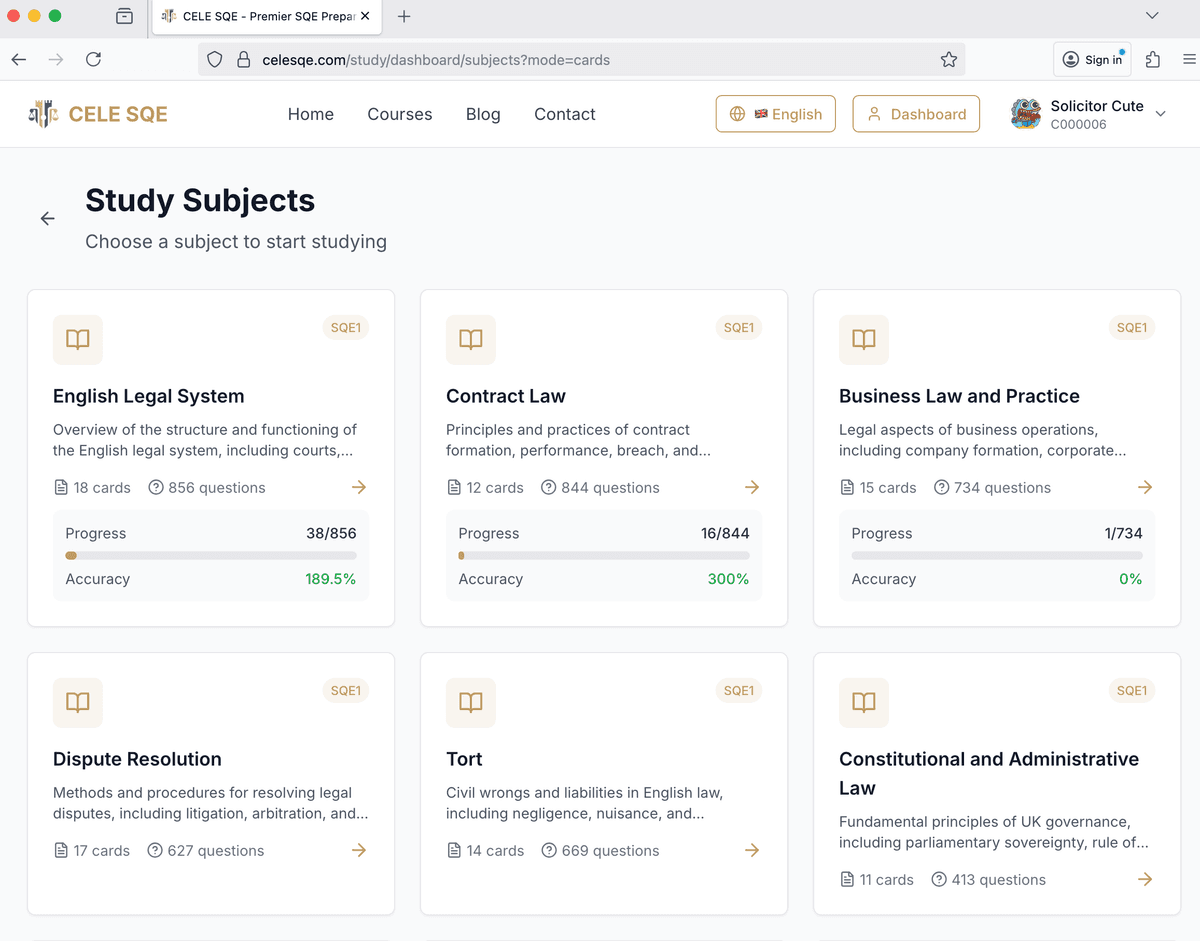Click the English Legal System progress bar
Viewport: 1200px width, 941px height.
[x=210, y=555]
